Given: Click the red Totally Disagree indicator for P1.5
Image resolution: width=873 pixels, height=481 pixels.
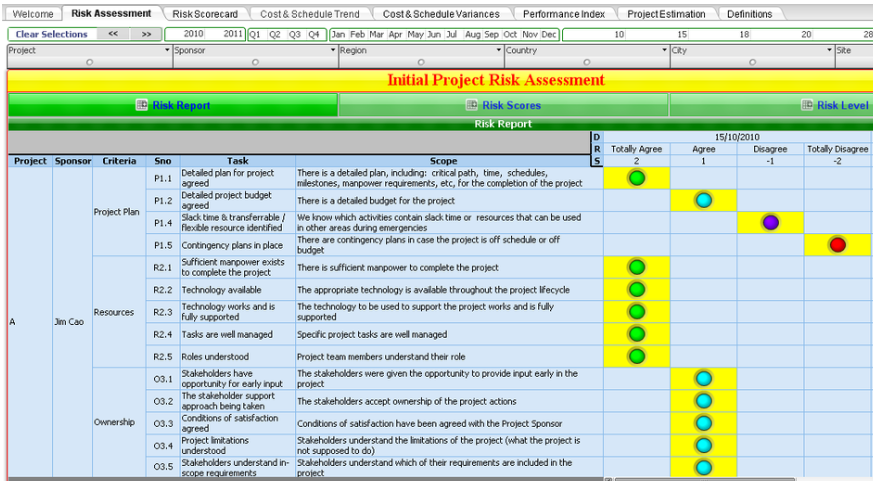Looking at the screenshot, I should 838,244.
